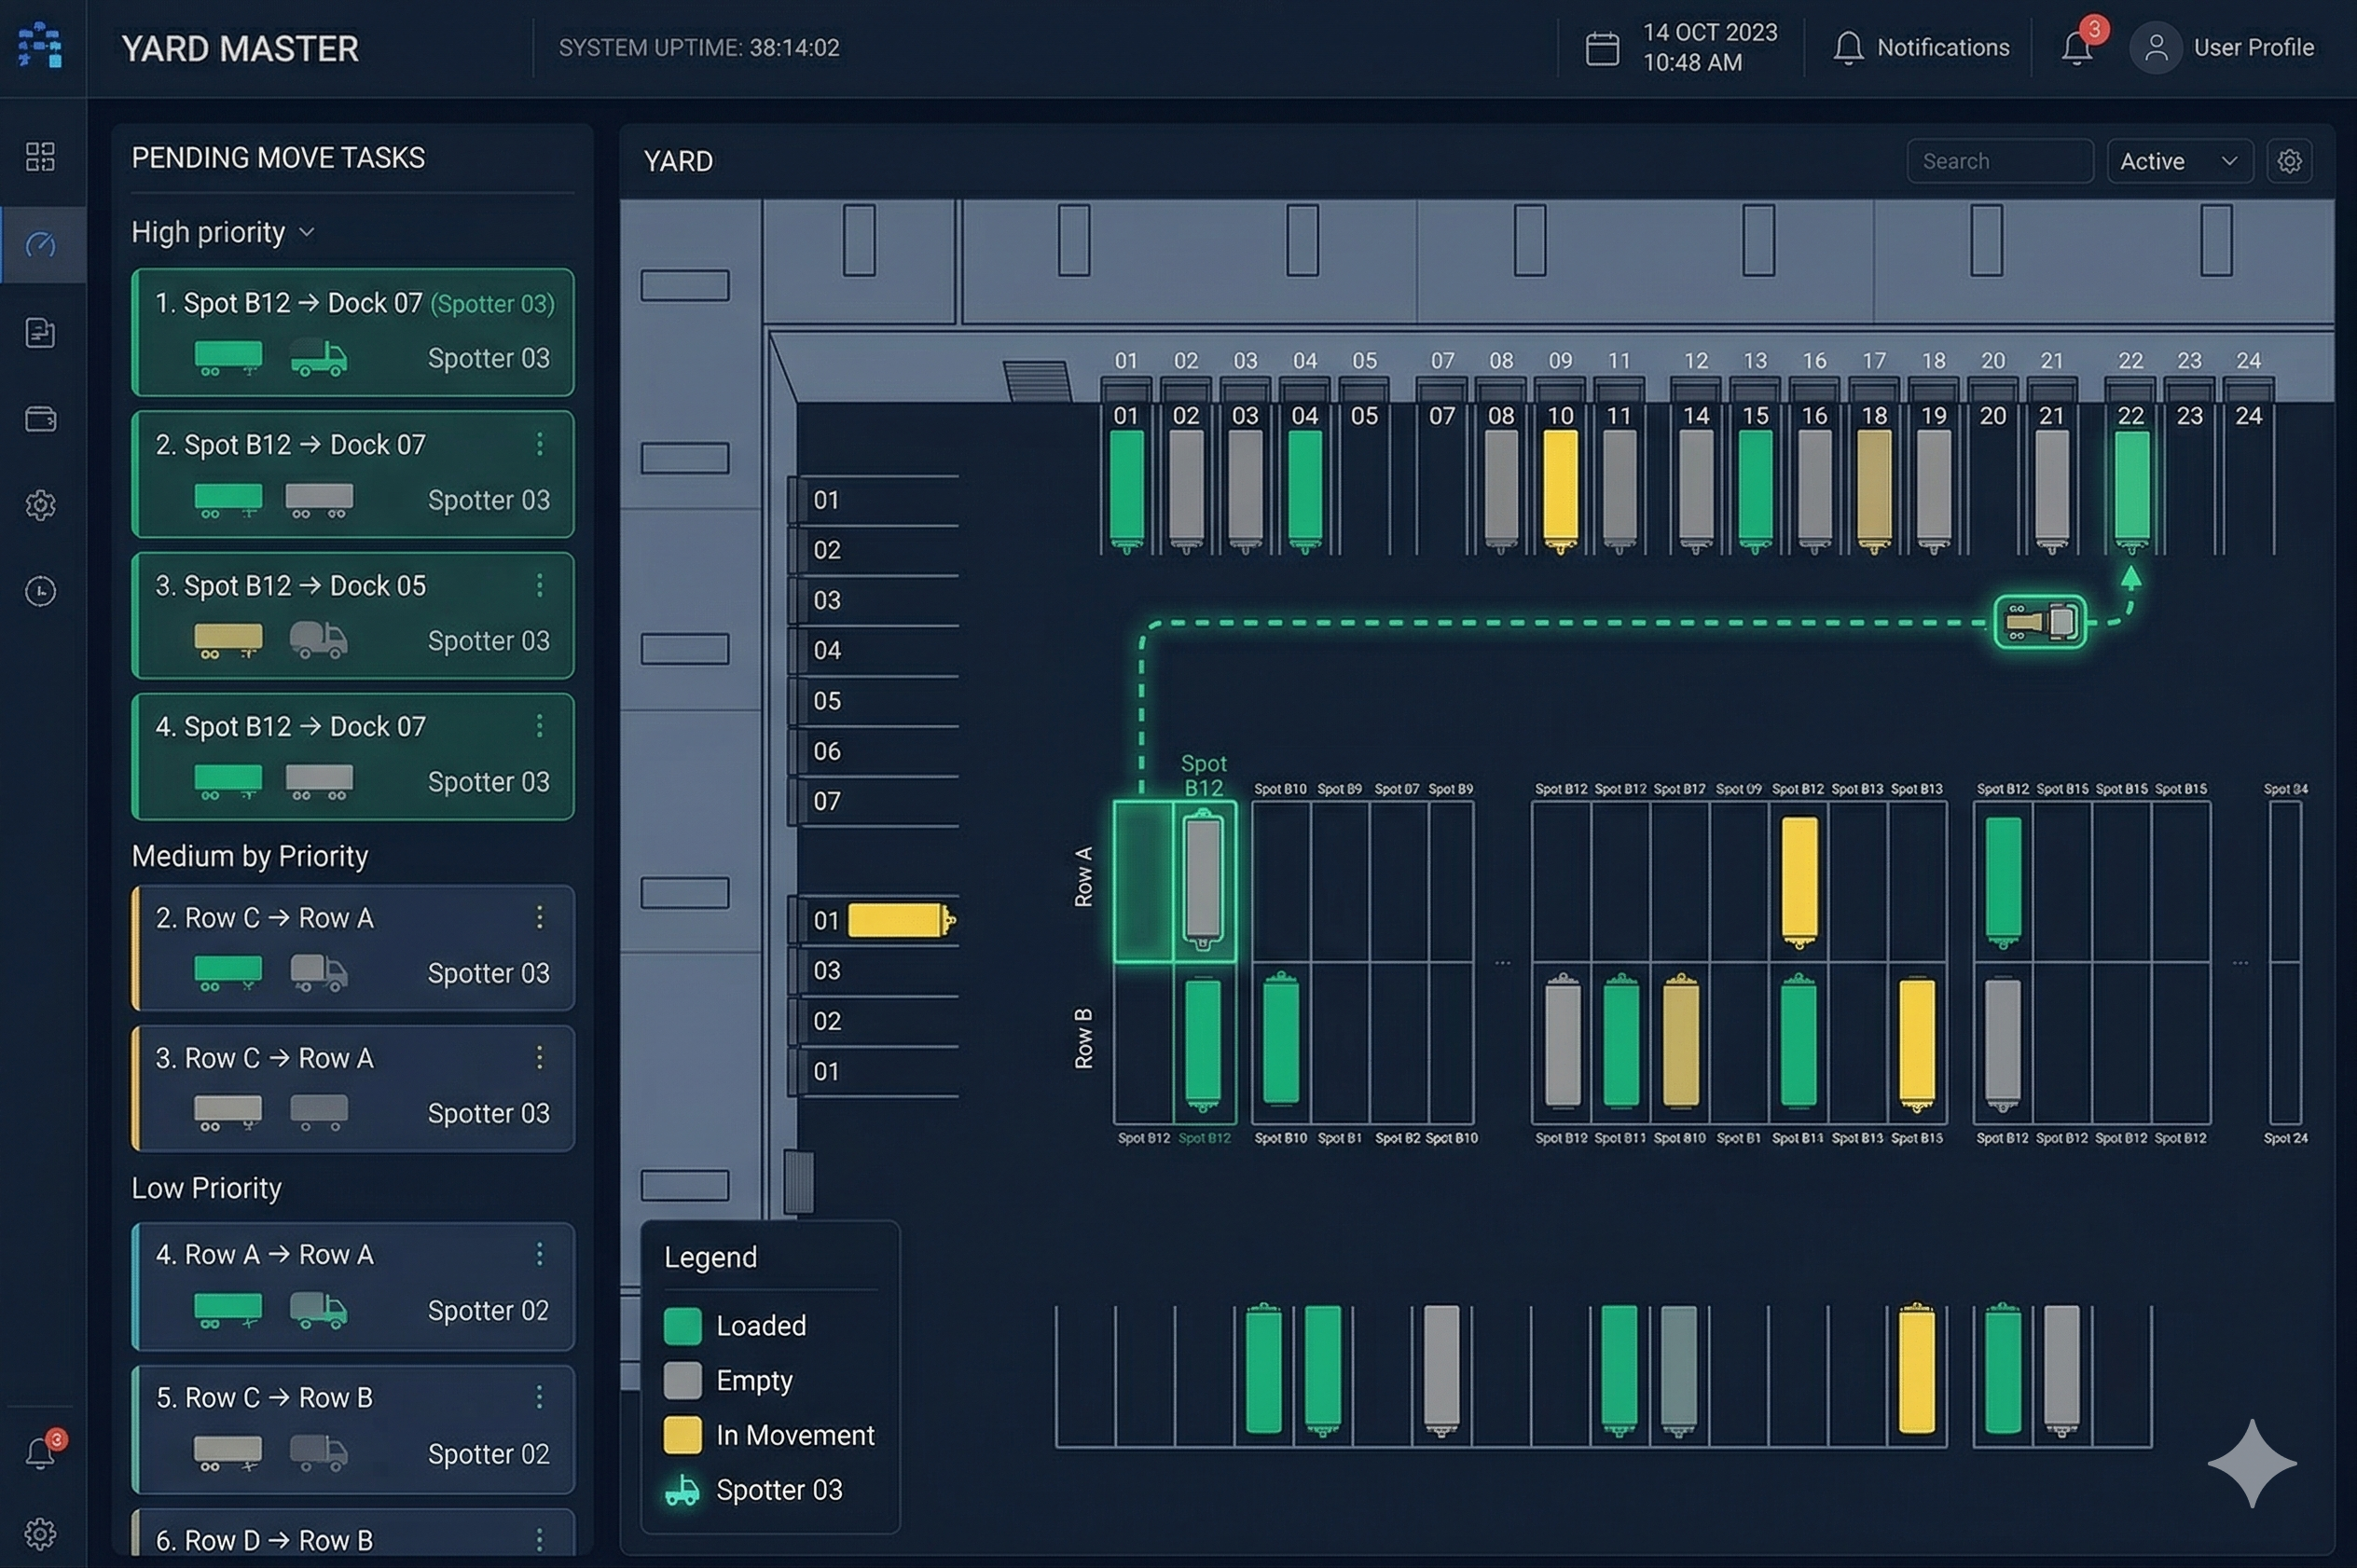Expand the High priority dropdown chevron
Image resolution: width=2357 pixels, height=1568 pixels.
pos(307,232)
